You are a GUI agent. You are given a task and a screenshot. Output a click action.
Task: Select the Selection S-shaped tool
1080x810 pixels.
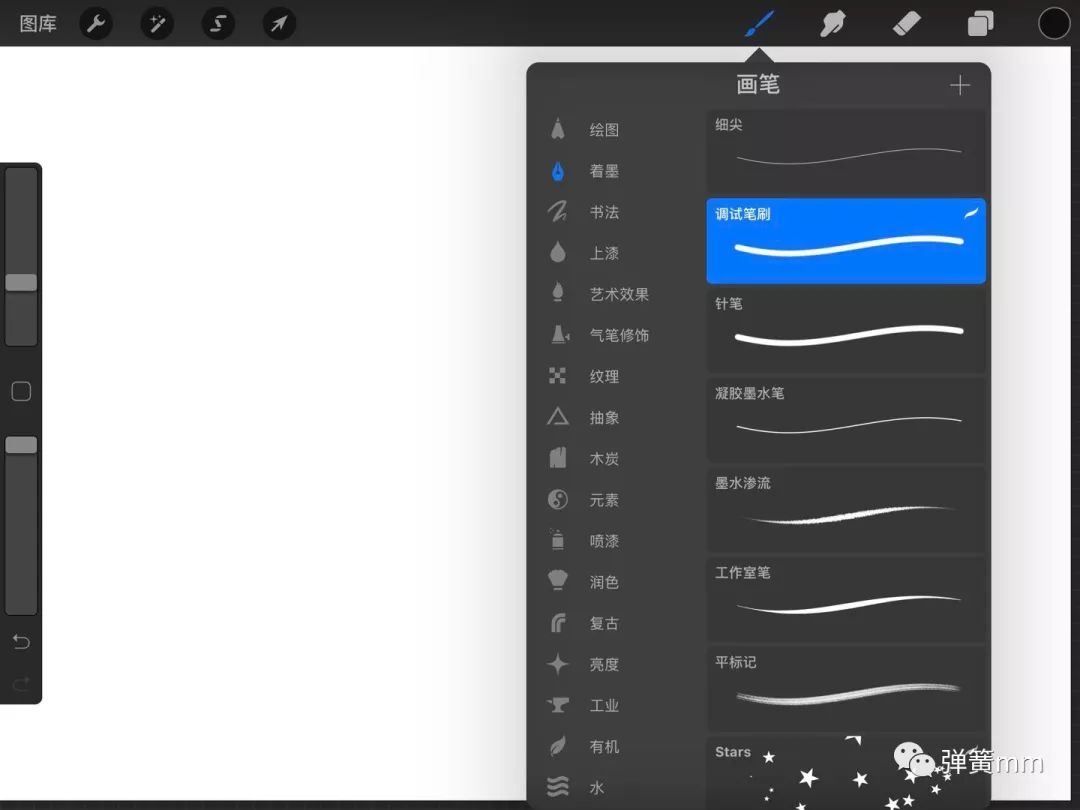(x=218, y=24)
